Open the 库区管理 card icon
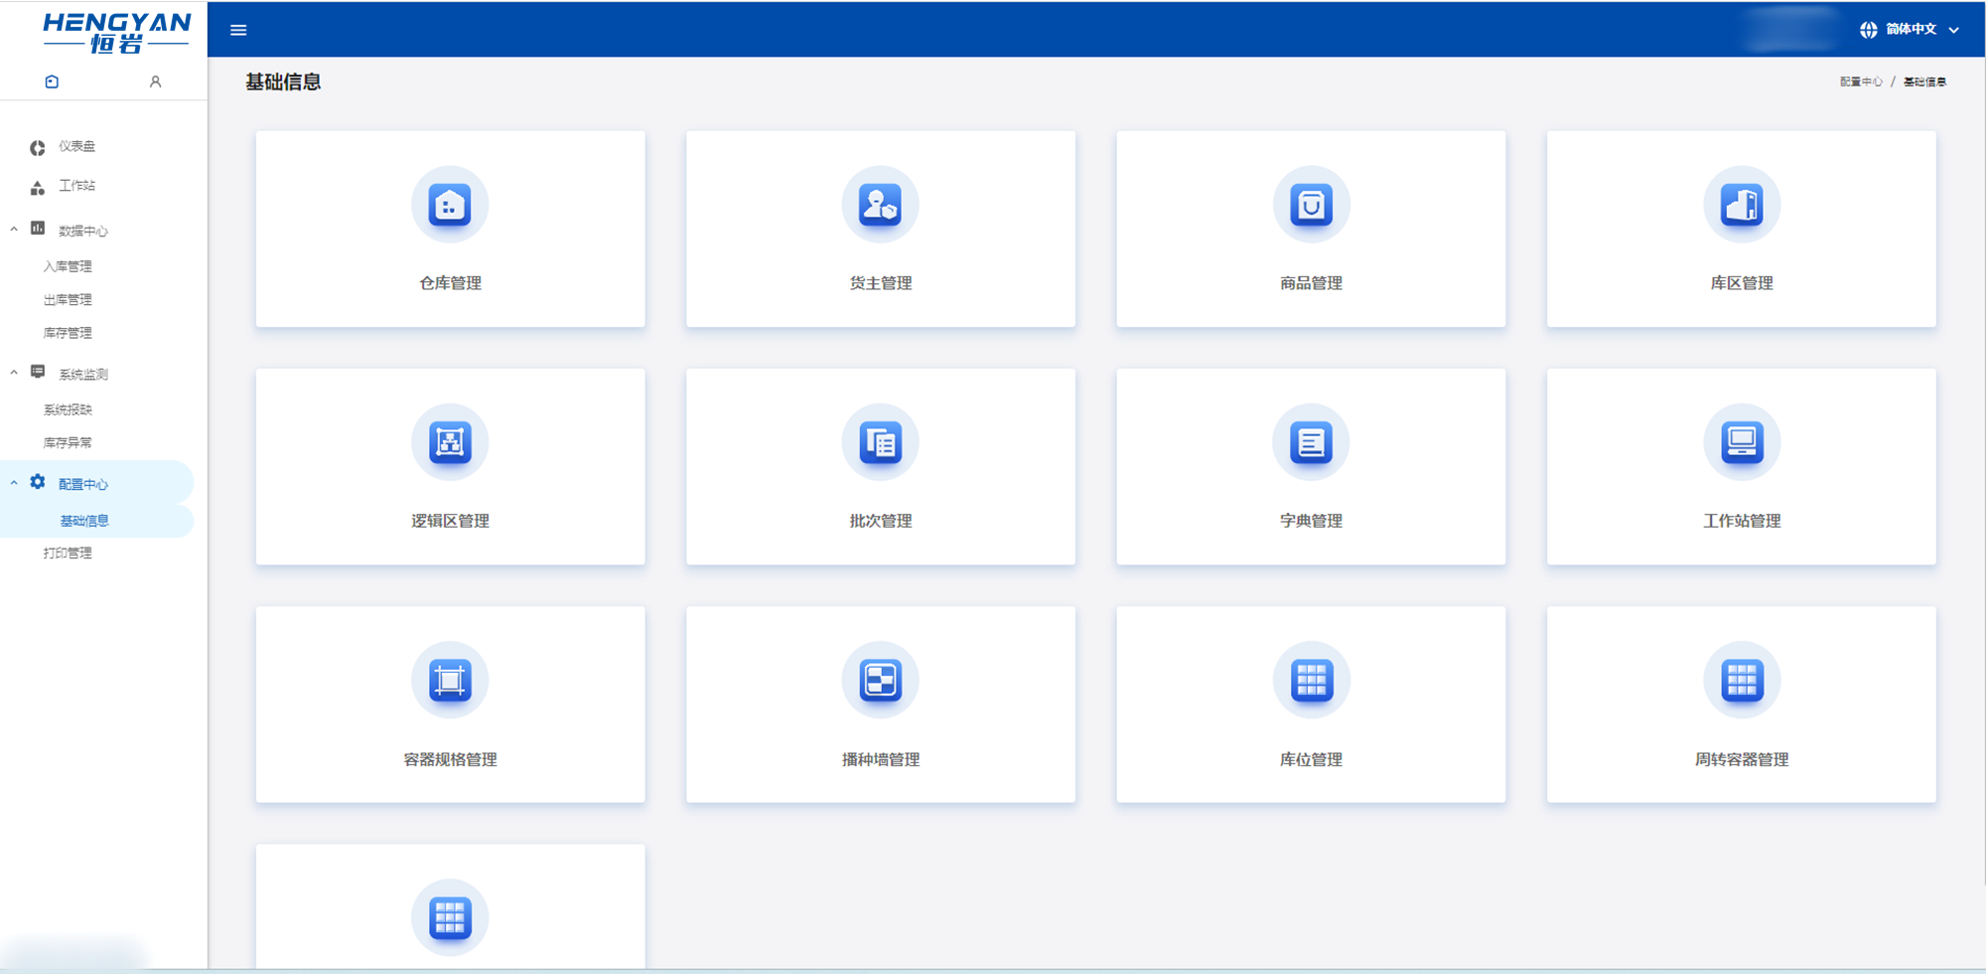The image size is (1986, 974). (1741, 205)
